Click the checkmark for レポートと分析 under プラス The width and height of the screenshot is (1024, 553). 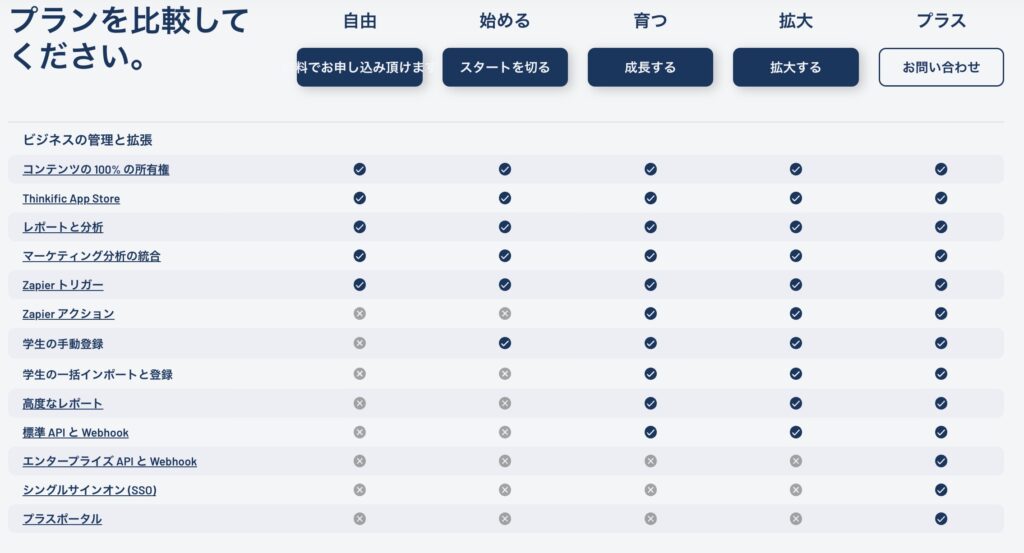point(941,227)
